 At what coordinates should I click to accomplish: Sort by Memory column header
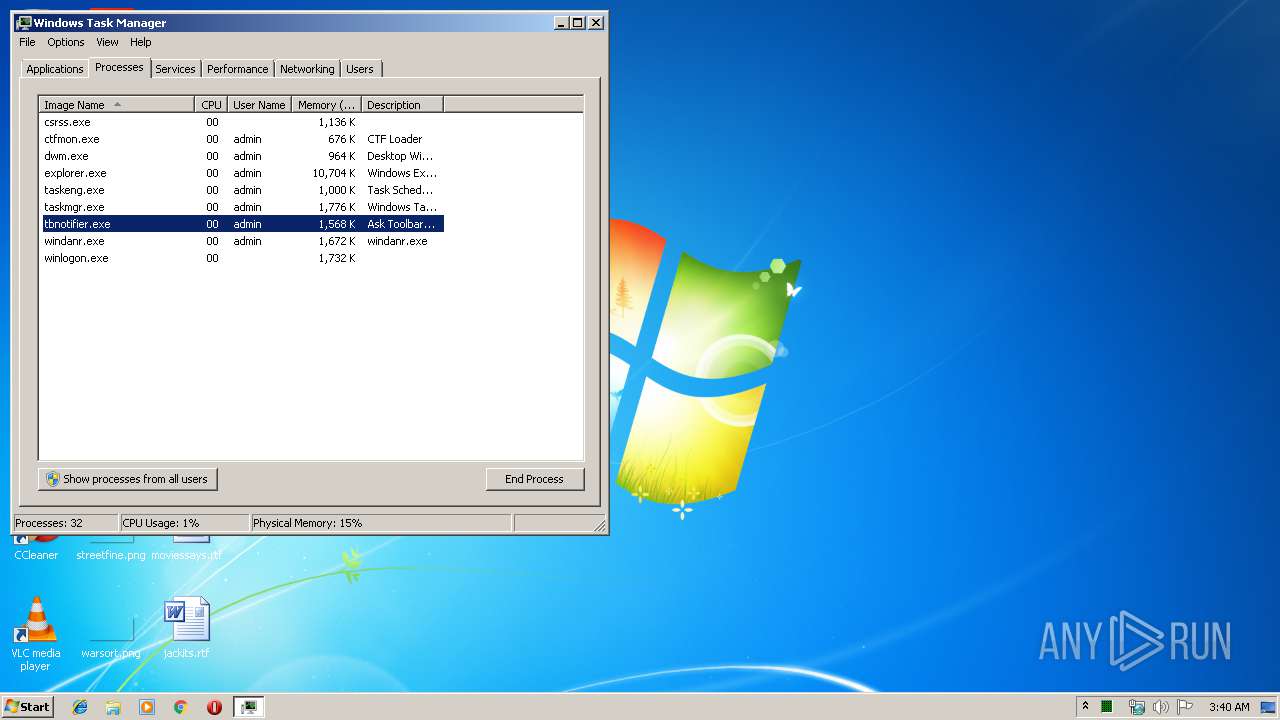[x=326, y=105]
